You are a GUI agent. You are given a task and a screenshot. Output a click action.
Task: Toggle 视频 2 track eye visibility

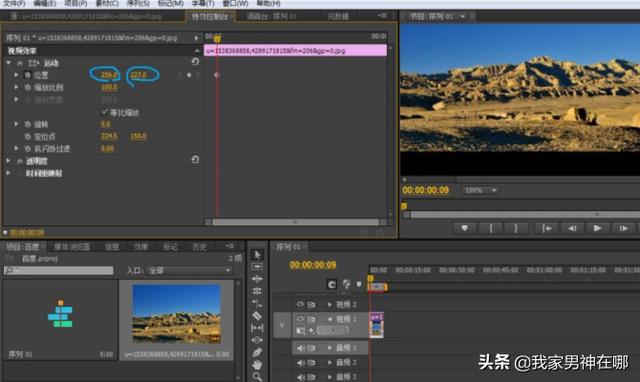300,304
